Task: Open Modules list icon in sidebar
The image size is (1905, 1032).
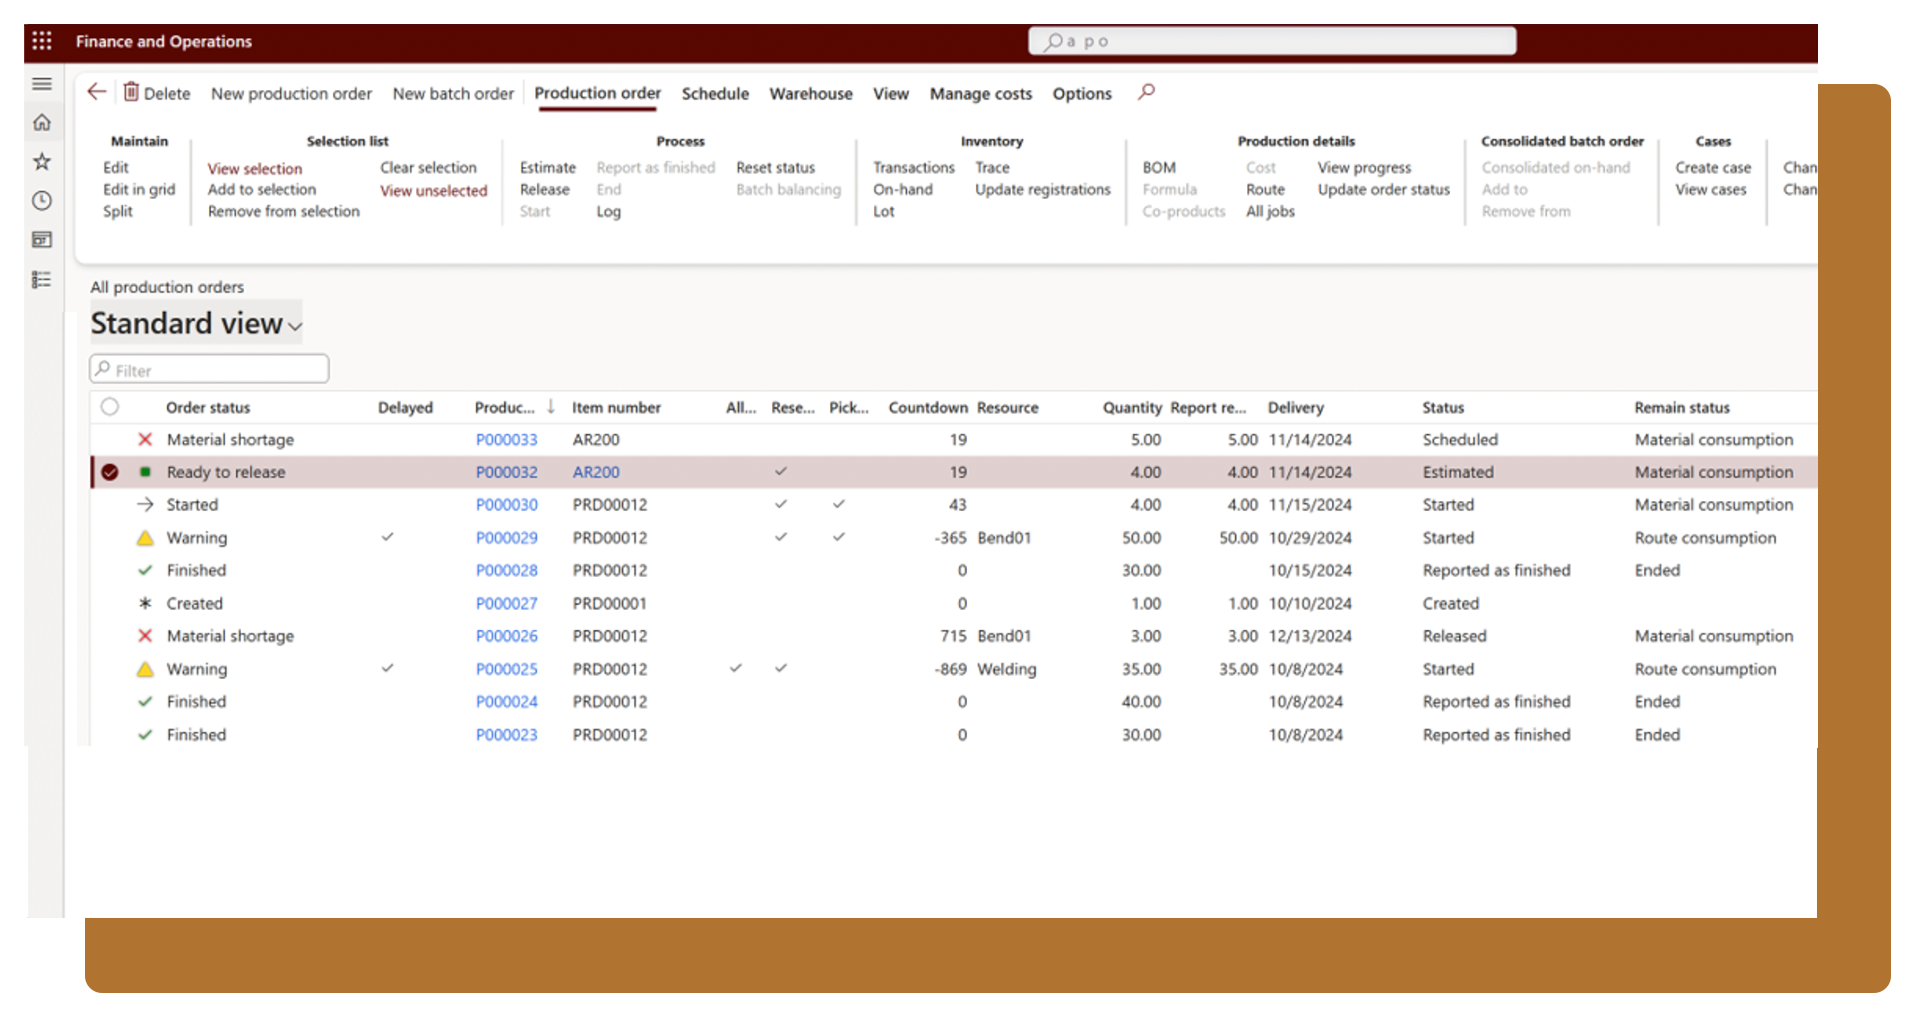Action: (x=42, y=280)
